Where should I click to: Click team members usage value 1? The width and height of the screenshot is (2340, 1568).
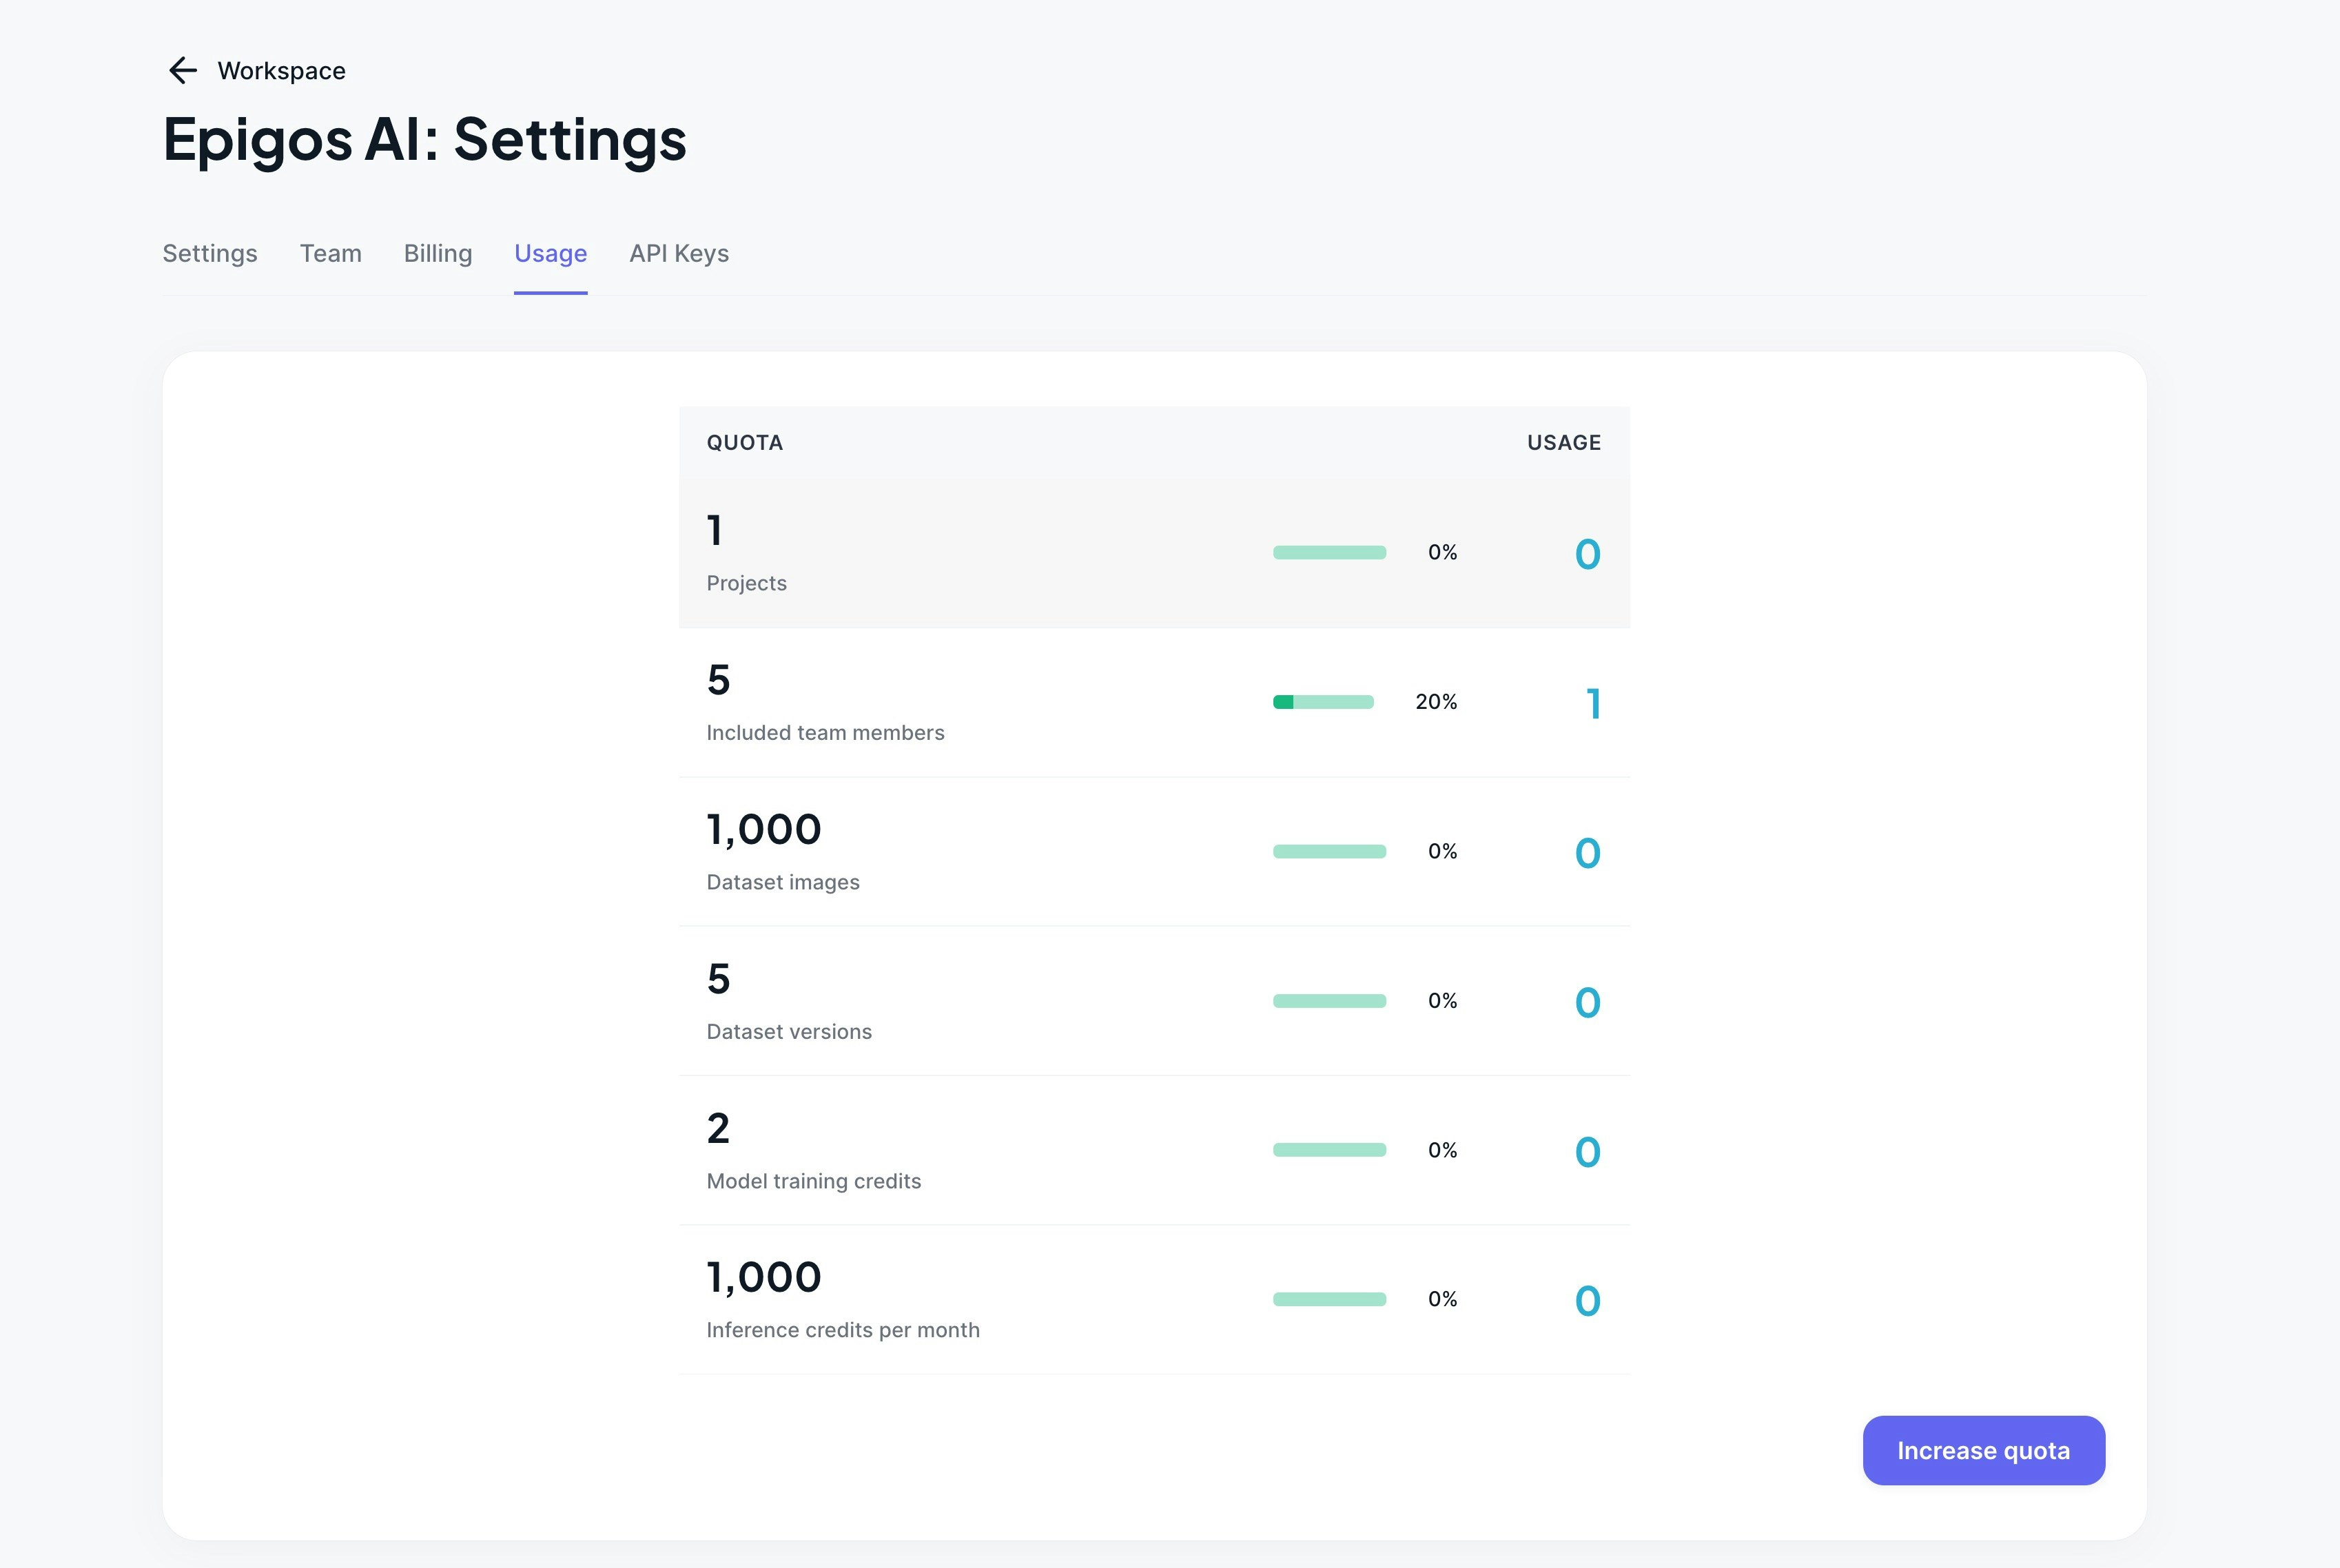(1592, 704)
